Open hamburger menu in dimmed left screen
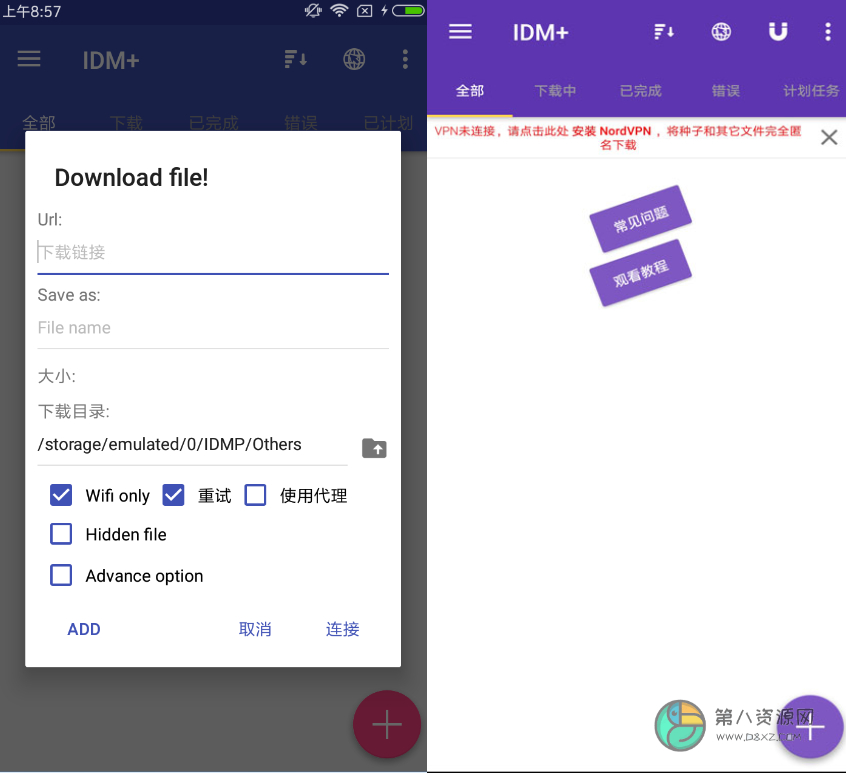846x773 pixels. (29, 59)
